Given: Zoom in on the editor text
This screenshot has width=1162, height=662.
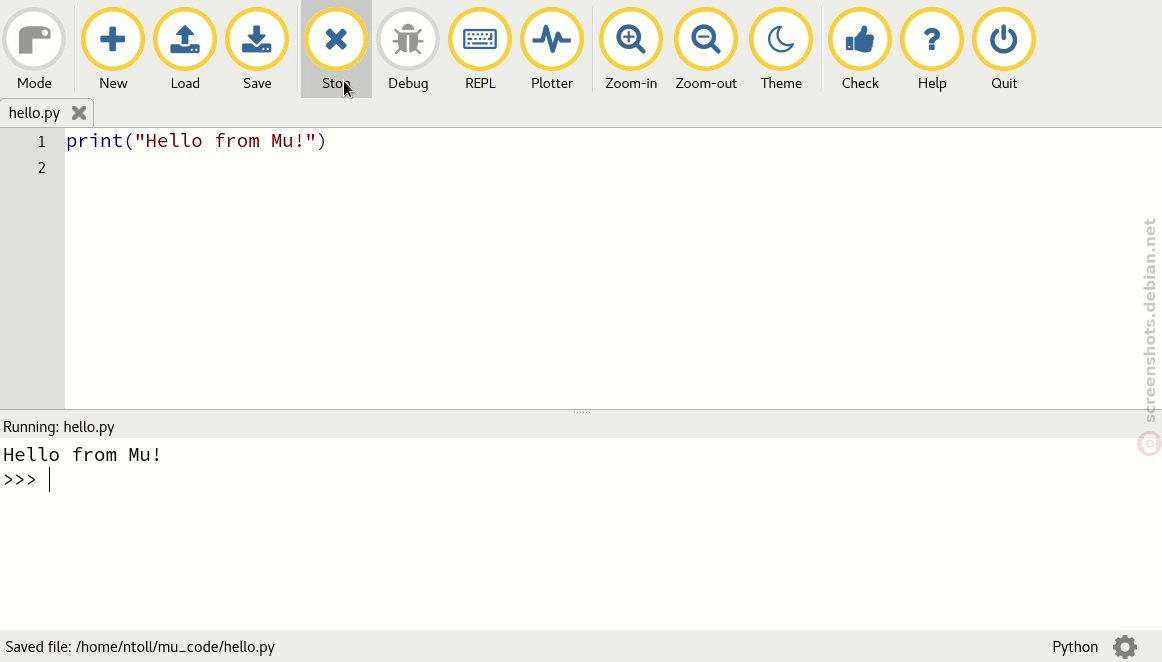Looking at the screenshot, I should pos(631,49).
